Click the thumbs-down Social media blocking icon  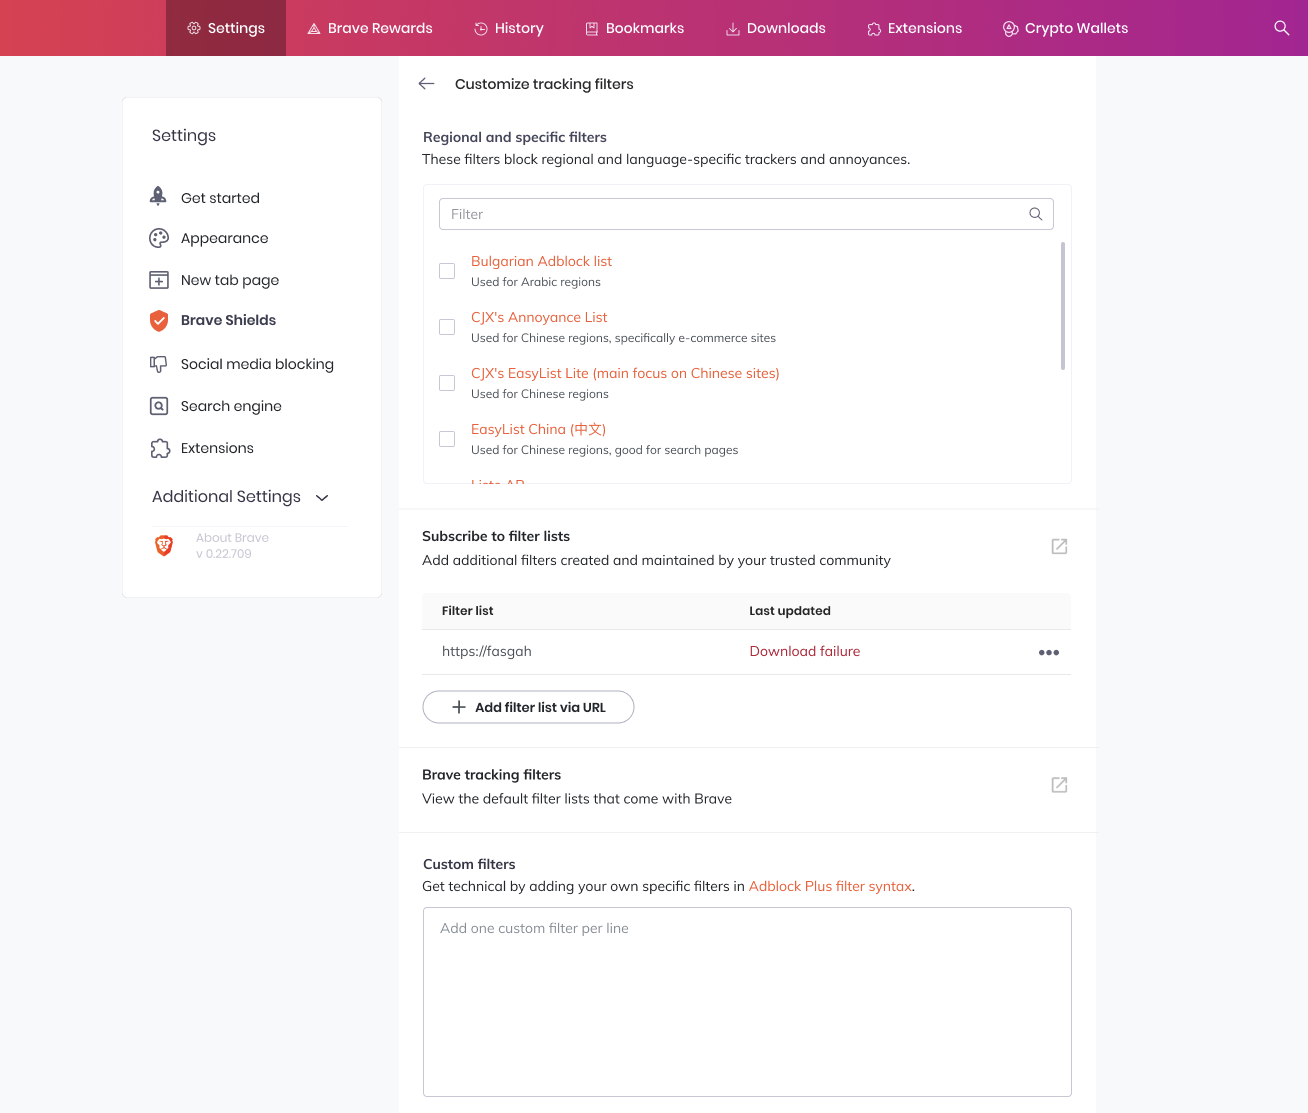tap(159, 364)
